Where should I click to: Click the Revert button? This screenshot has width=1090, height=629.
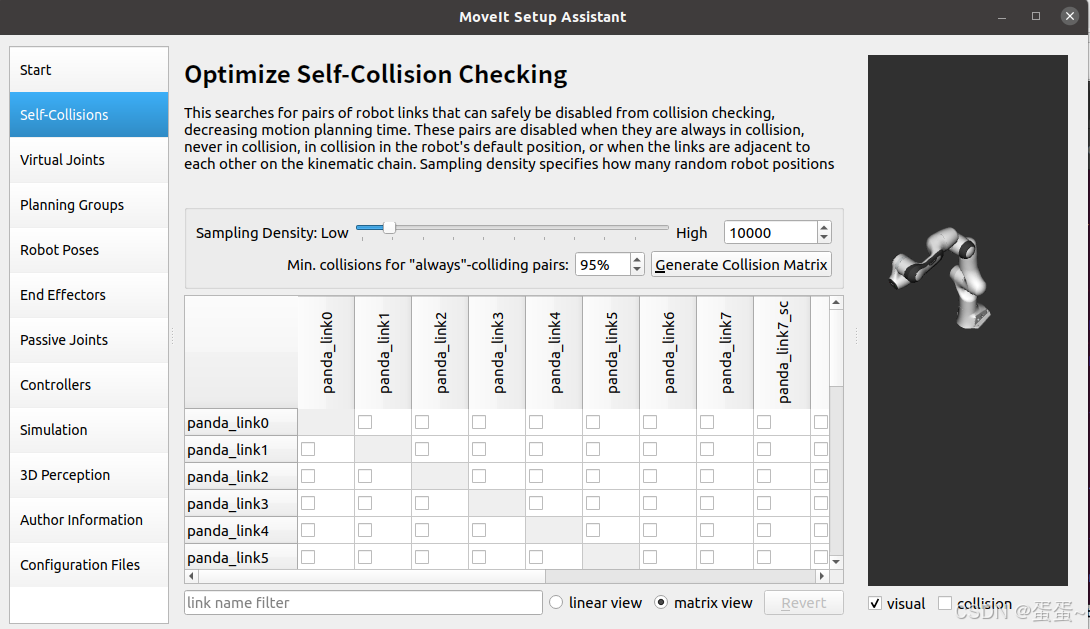coord(804,603)
